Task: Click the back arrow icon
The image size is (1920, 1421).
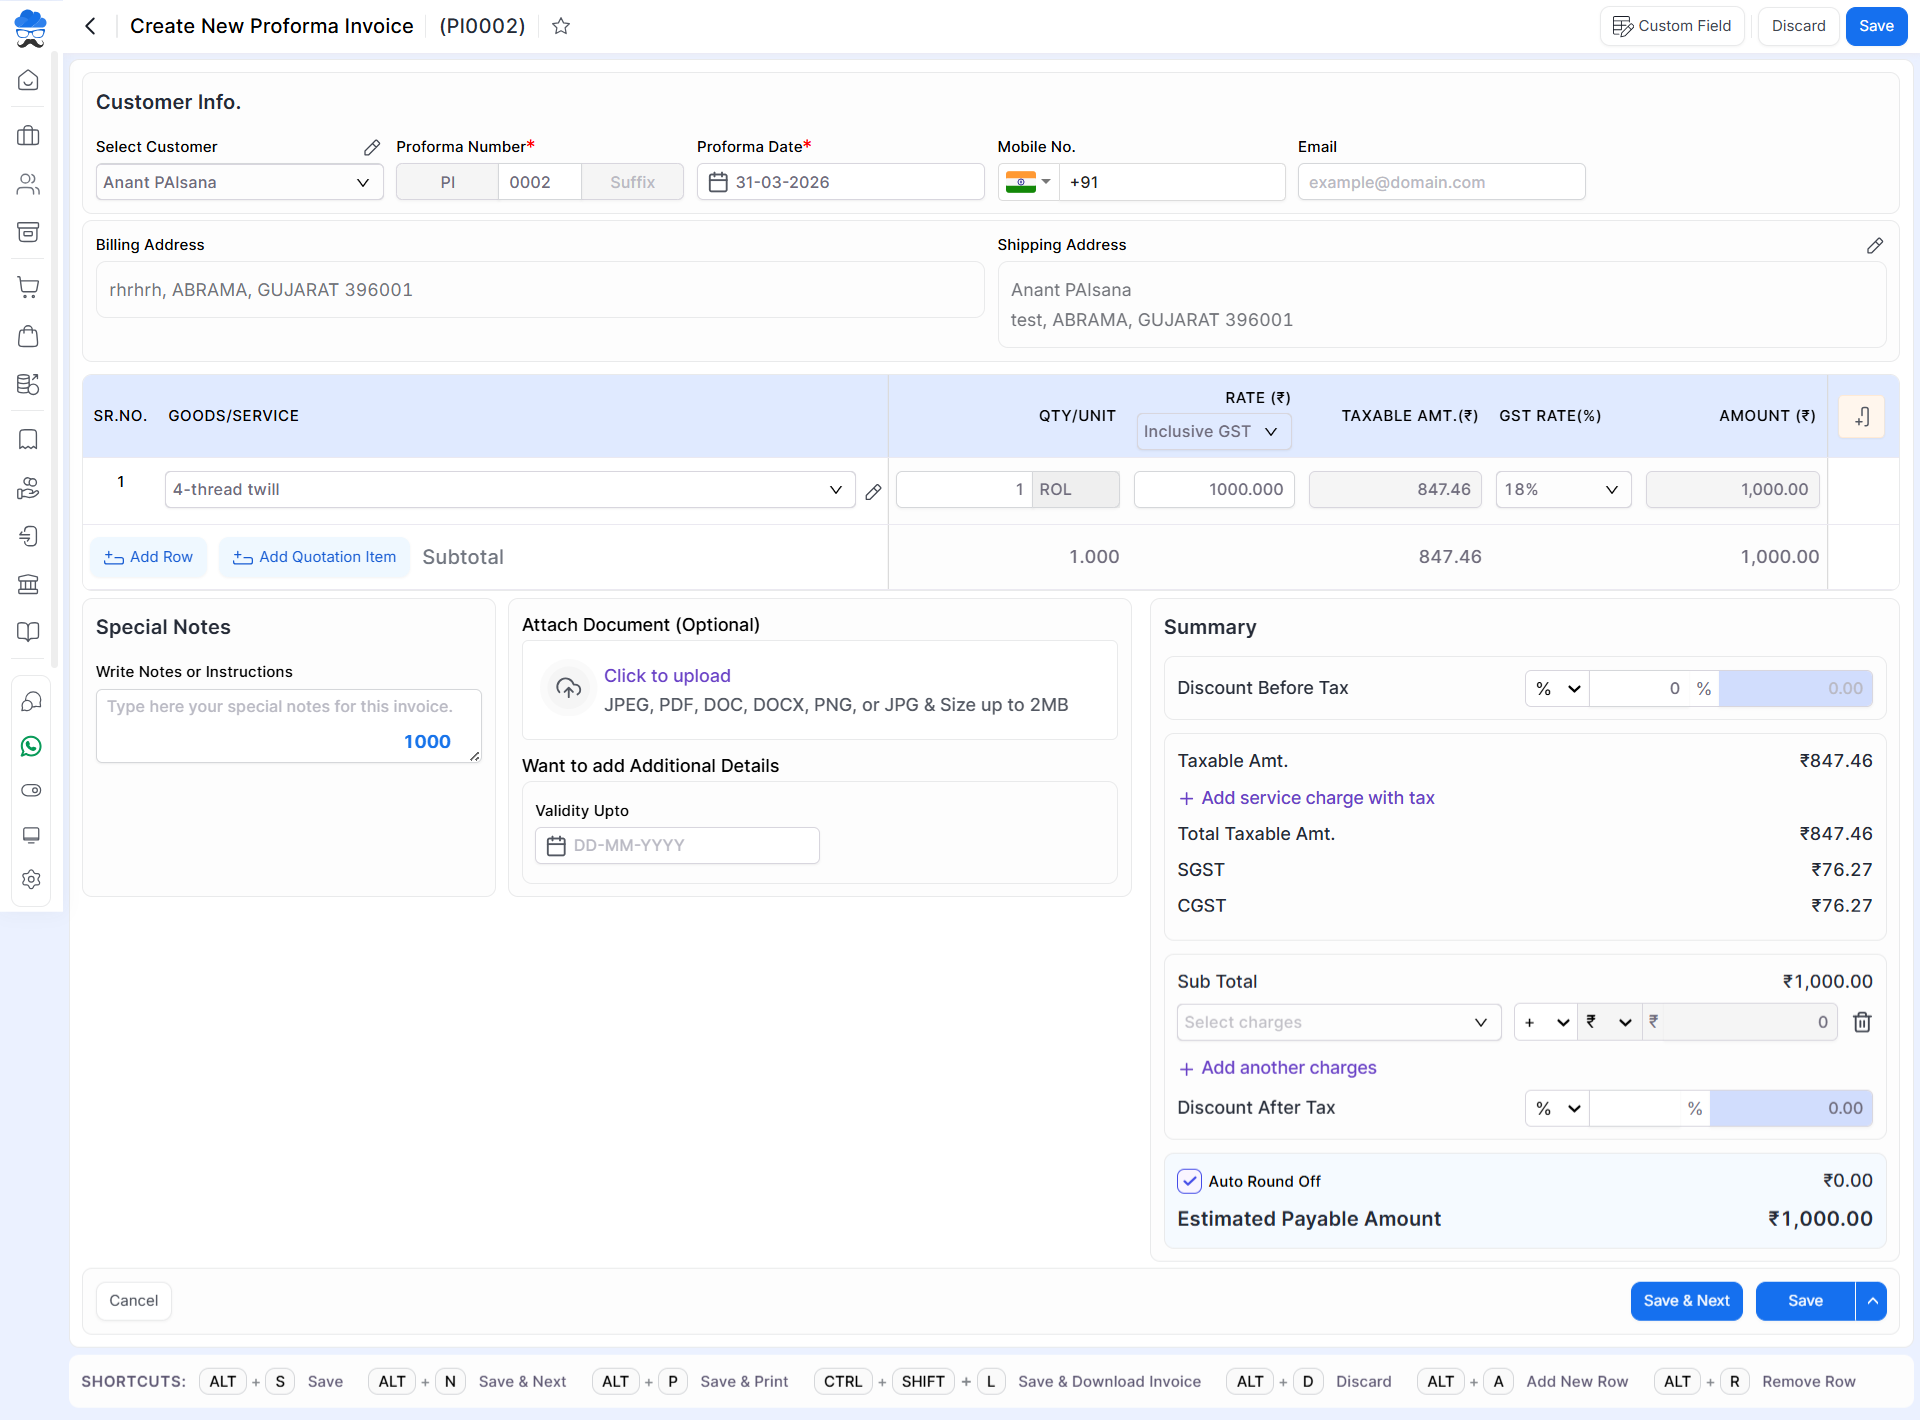Action: [x=90, y=26]
